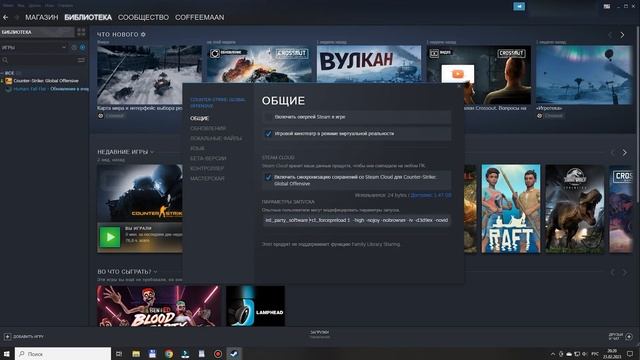640x360 pixels.
Task: Show hidden system tray icons
Action: point(553,354)
